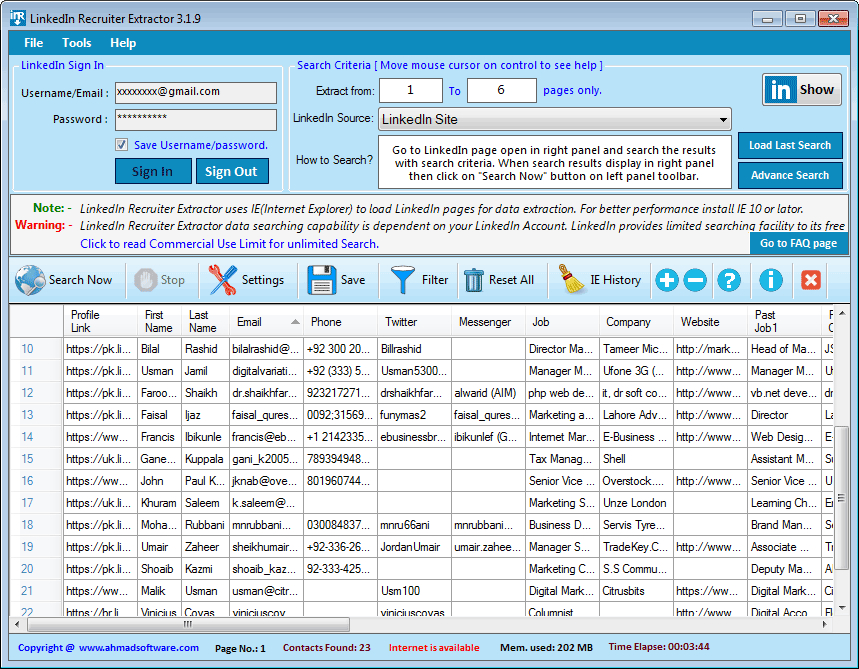Viewport: 859px width, 669px height.
Task: Click the Reset All trash bin icon
Action: click(x=474, y=280)
